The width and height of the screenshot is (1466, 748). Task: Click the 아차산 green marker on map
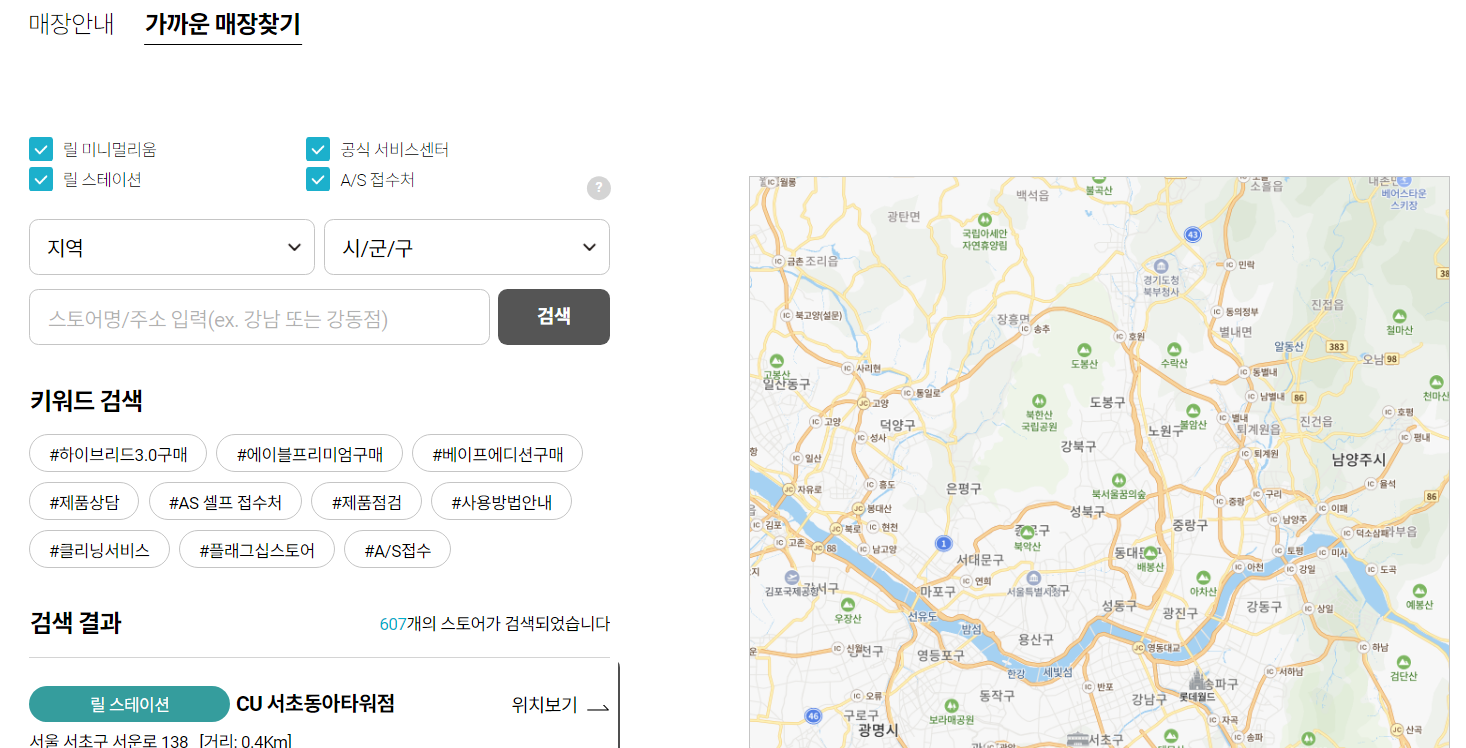(x=1203, y=576)
